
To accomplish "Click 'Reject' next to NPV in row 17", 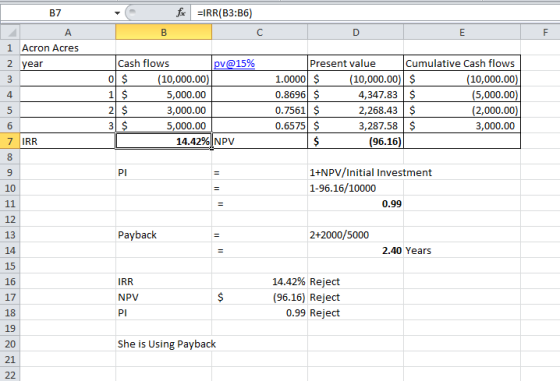I will click(356, 297).
